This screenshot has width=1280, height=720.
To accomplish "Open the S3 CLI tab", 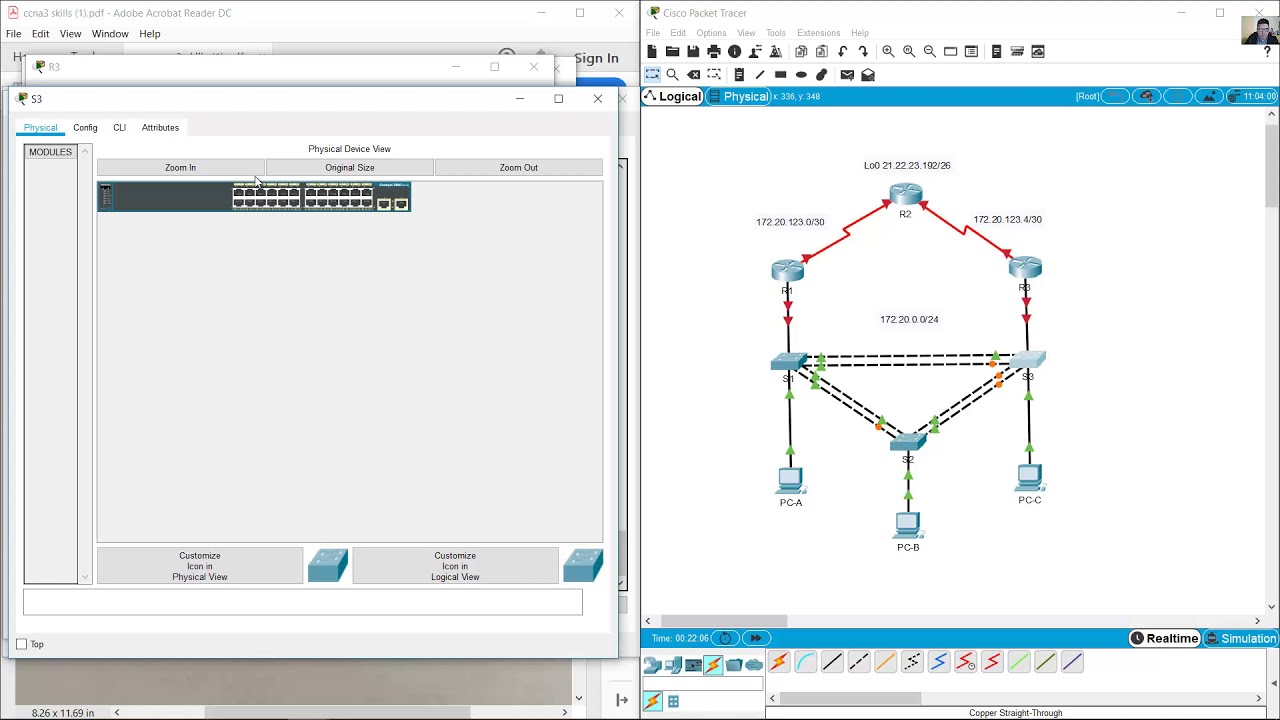I will tap(119, 128).
